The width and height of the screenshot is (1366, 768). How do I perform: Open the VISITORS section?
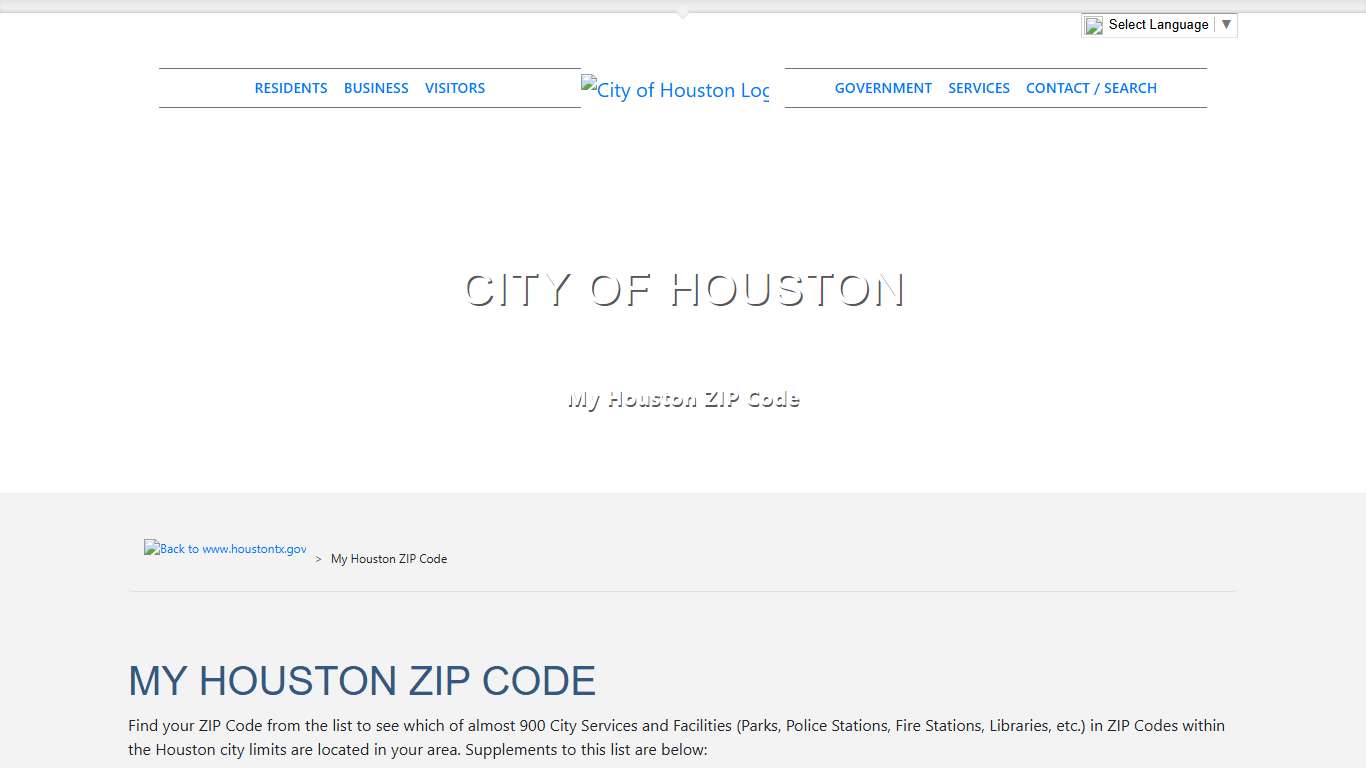[x=455, y=88]
